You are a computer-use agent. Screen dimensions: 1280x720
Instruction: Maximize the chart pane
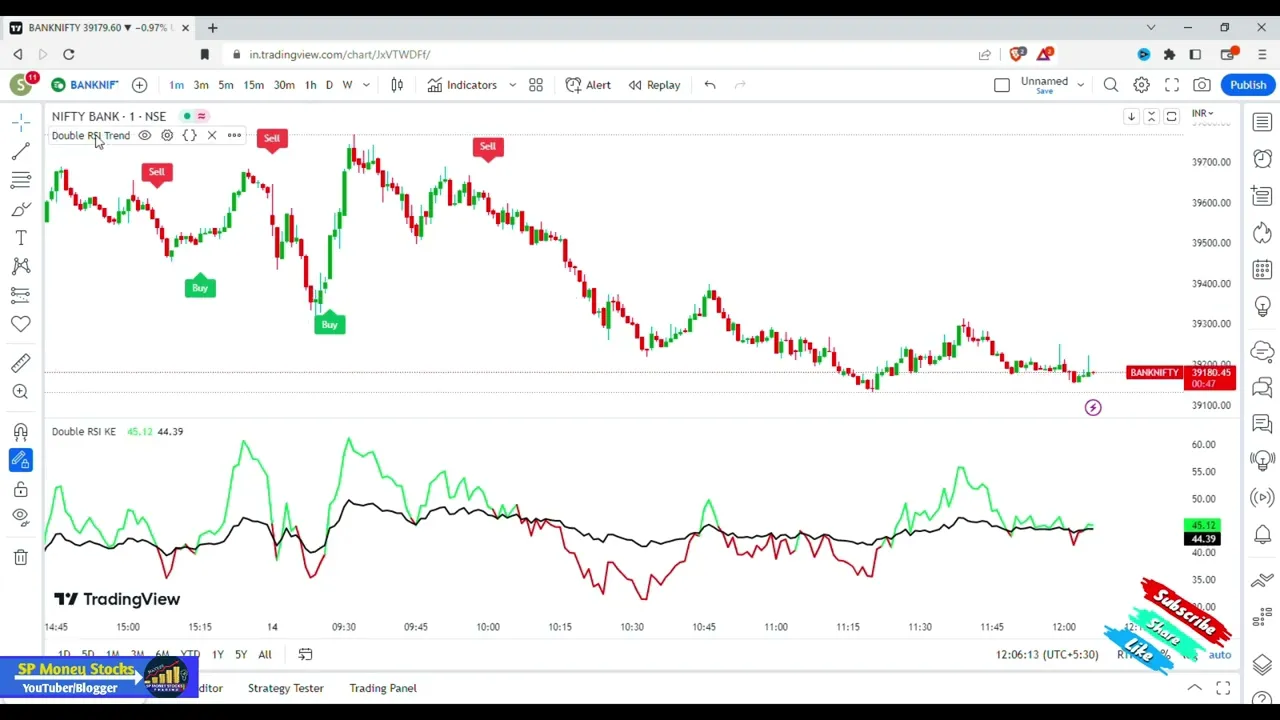click(1172, 117)
